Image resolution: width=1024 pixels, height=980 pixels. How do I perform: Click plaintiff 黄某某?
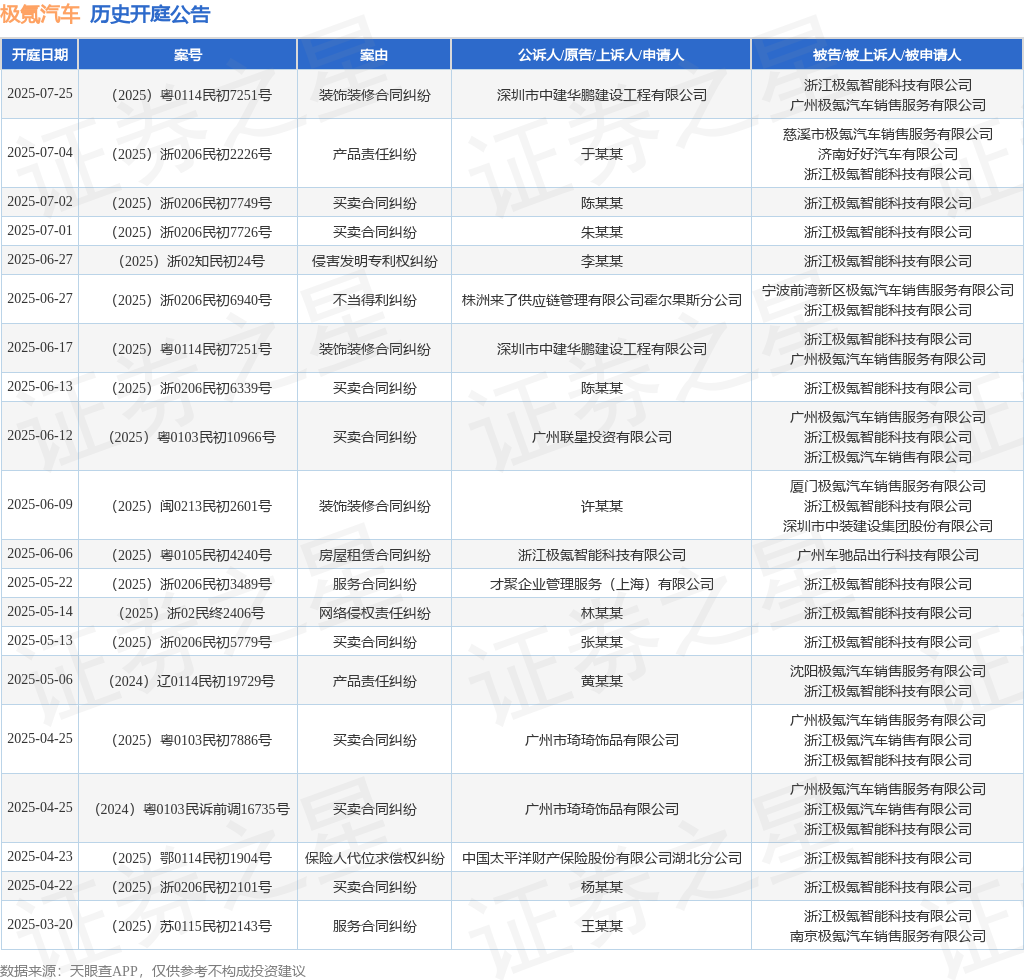[x=601, y=681]
